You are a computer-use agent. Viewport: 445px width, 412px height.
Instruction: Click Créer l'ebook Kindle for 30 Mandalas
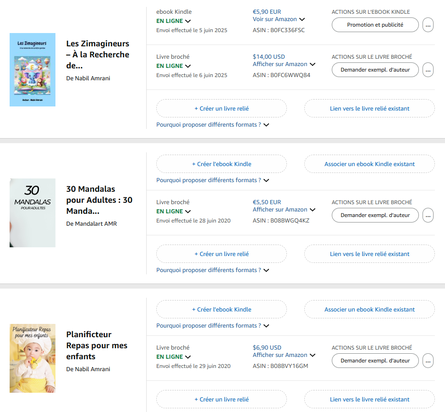pos(221,164)
